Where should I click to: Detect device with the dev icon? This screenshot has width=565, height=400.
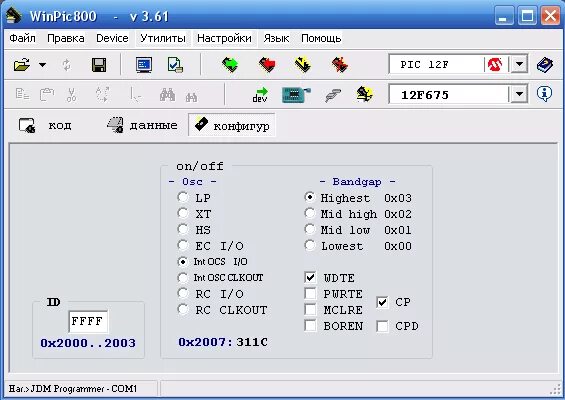(x=260, y=94)
